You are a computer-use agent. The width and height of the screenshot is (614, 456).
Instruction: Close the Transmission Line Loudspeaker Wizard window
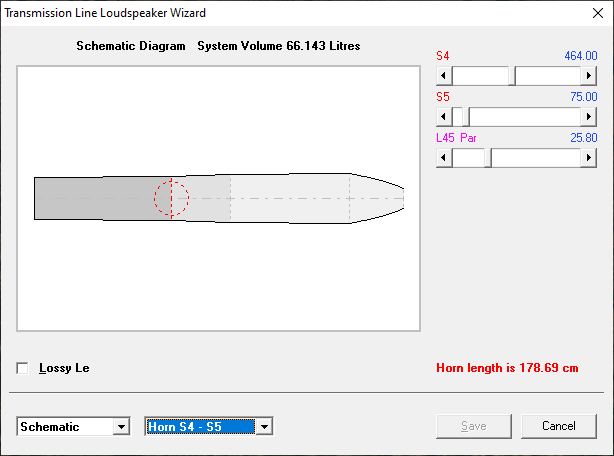coord(598,13)
